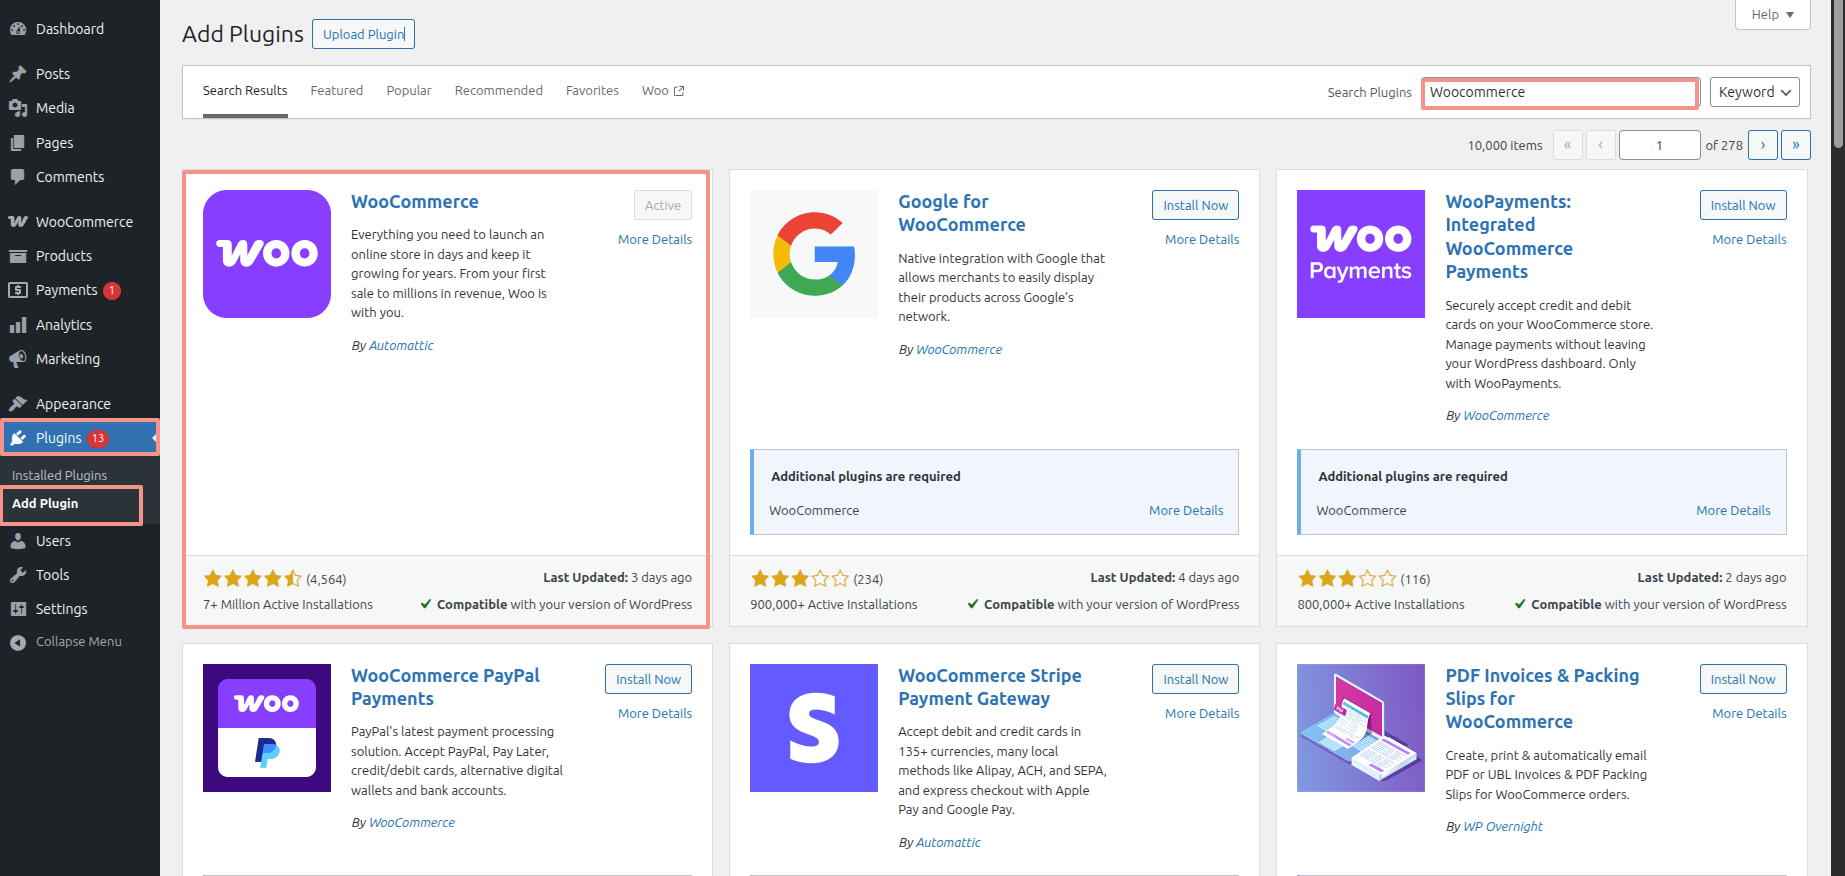Click the page vertical scrollbar
This screenshot has width=1845, height=876.
(1837, 75)
